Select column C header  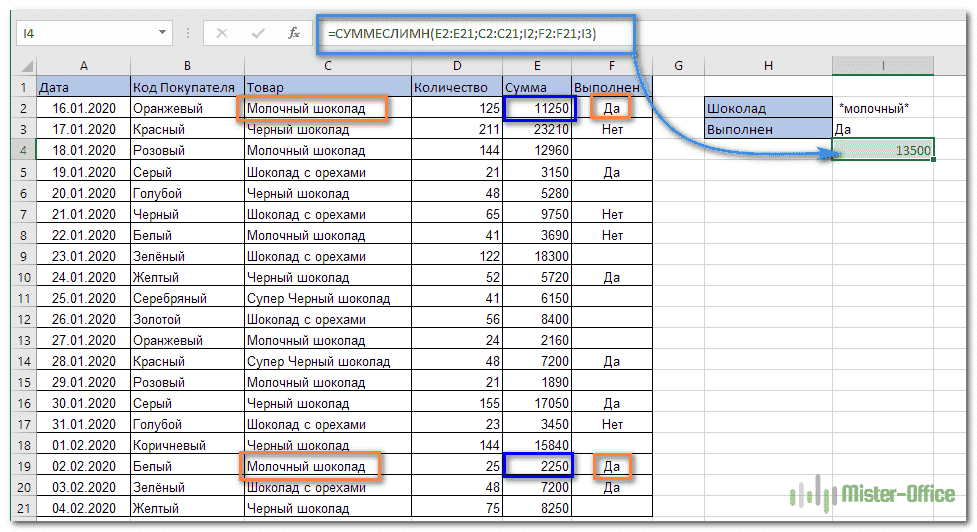coord(327,66)
